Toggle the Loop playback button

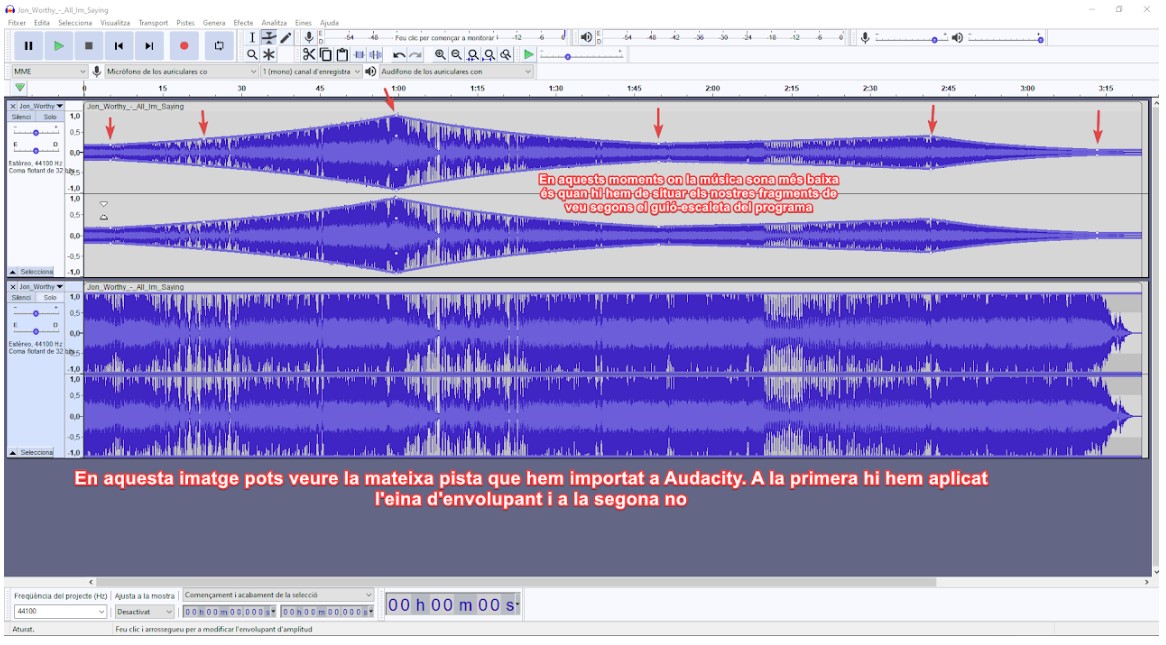pyautogui.click(x=218, y=45)
